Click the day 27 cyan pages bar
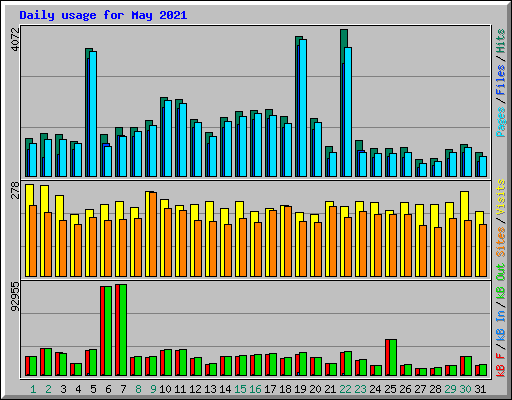512x400 pixels. pyautogui.click(x=423, y=170)
